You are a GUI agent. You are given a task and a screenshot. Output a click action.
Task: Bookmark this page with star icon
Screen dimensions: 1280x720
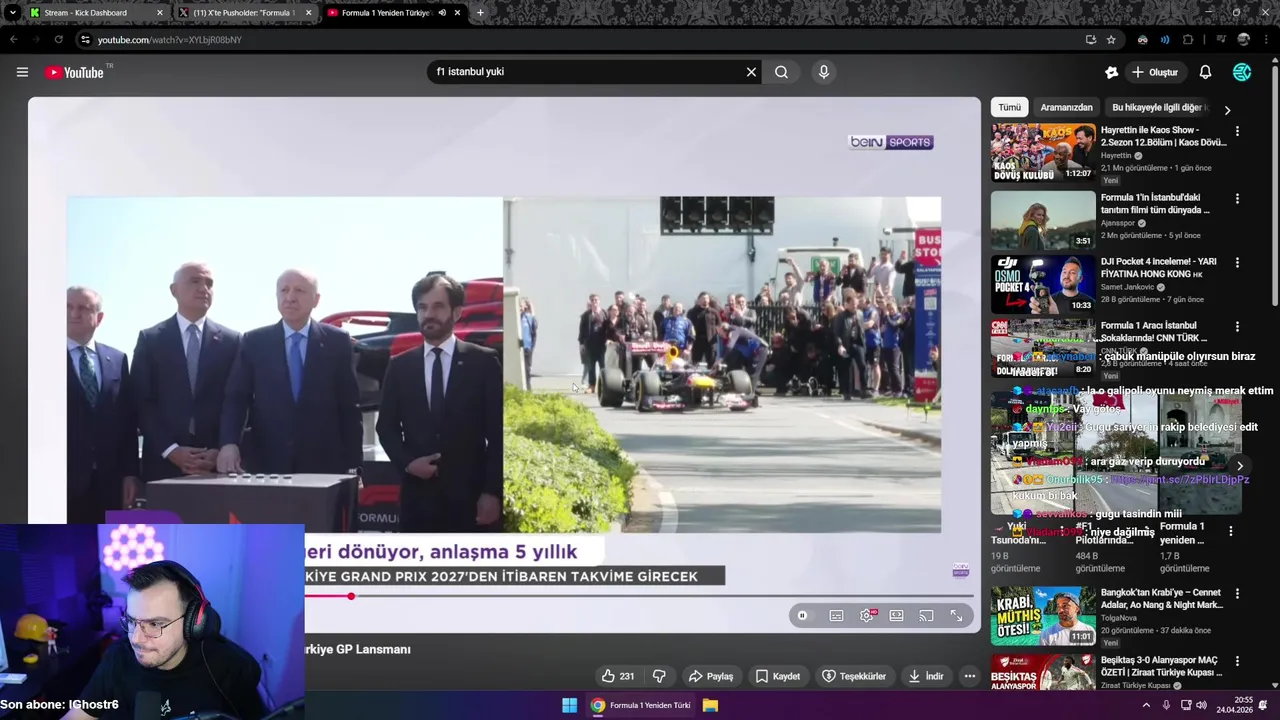(1111, 40)
